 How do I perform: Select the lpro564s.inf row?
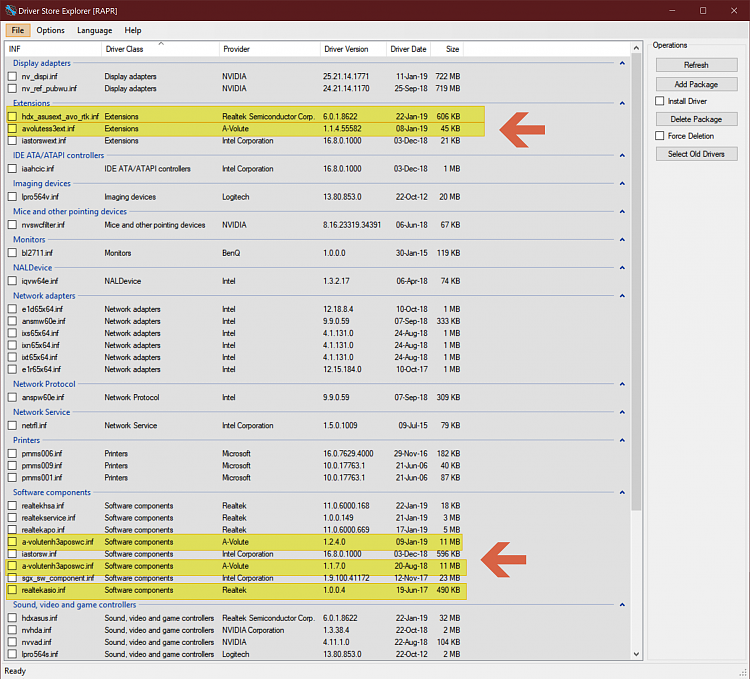[234, 654]
